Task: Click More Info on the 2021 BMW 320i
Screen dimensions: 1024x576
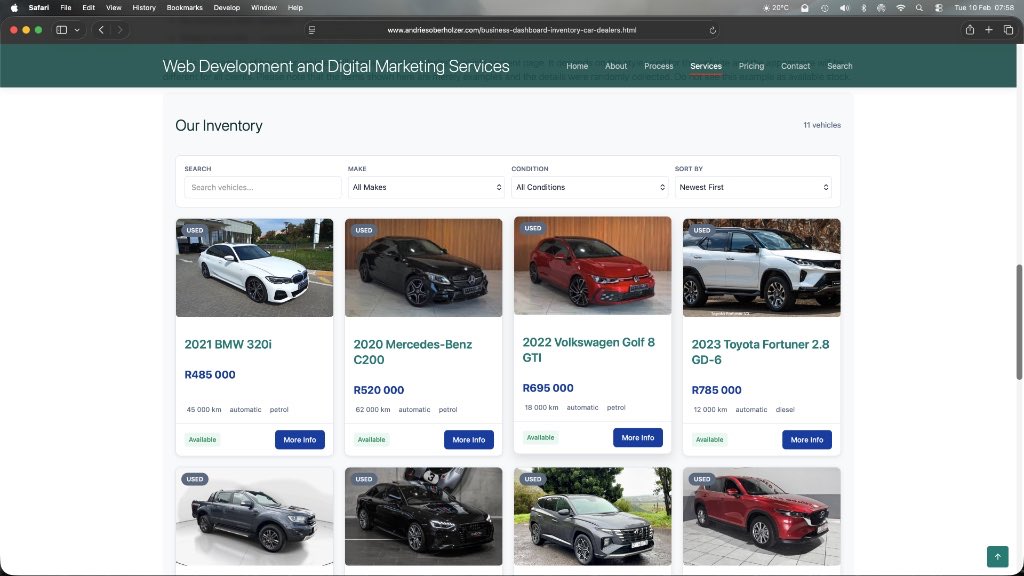Action: [x=299, y=439]
